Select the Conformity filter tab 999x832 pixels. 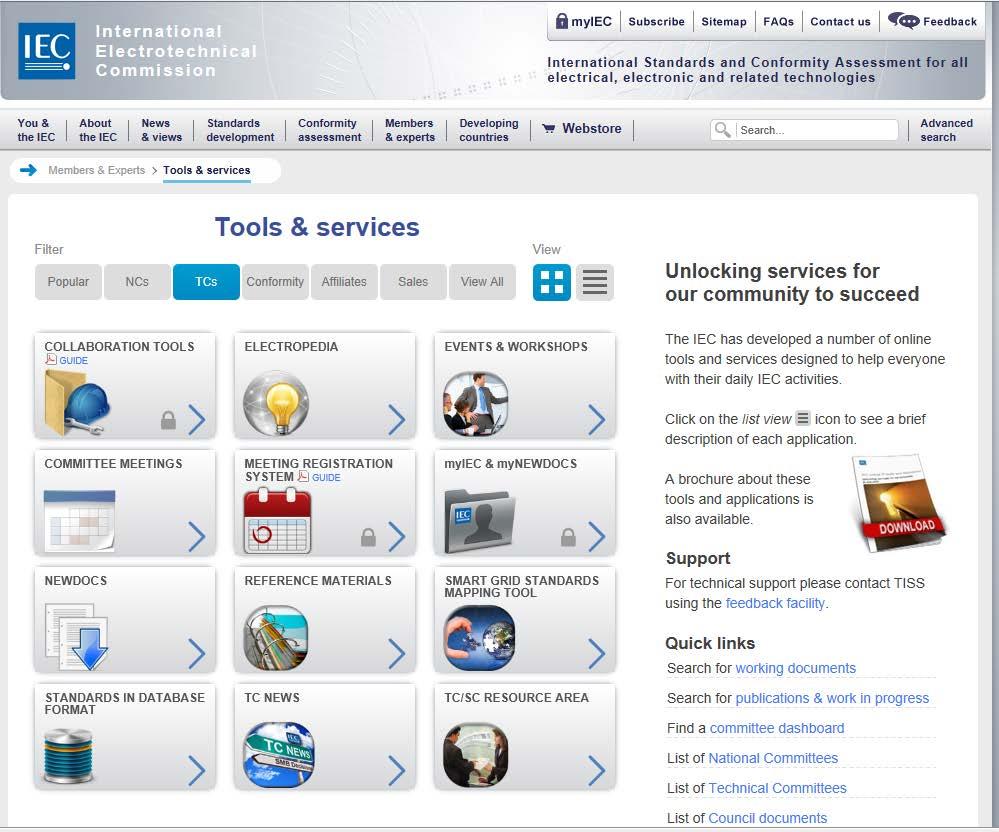pos(275,282)
